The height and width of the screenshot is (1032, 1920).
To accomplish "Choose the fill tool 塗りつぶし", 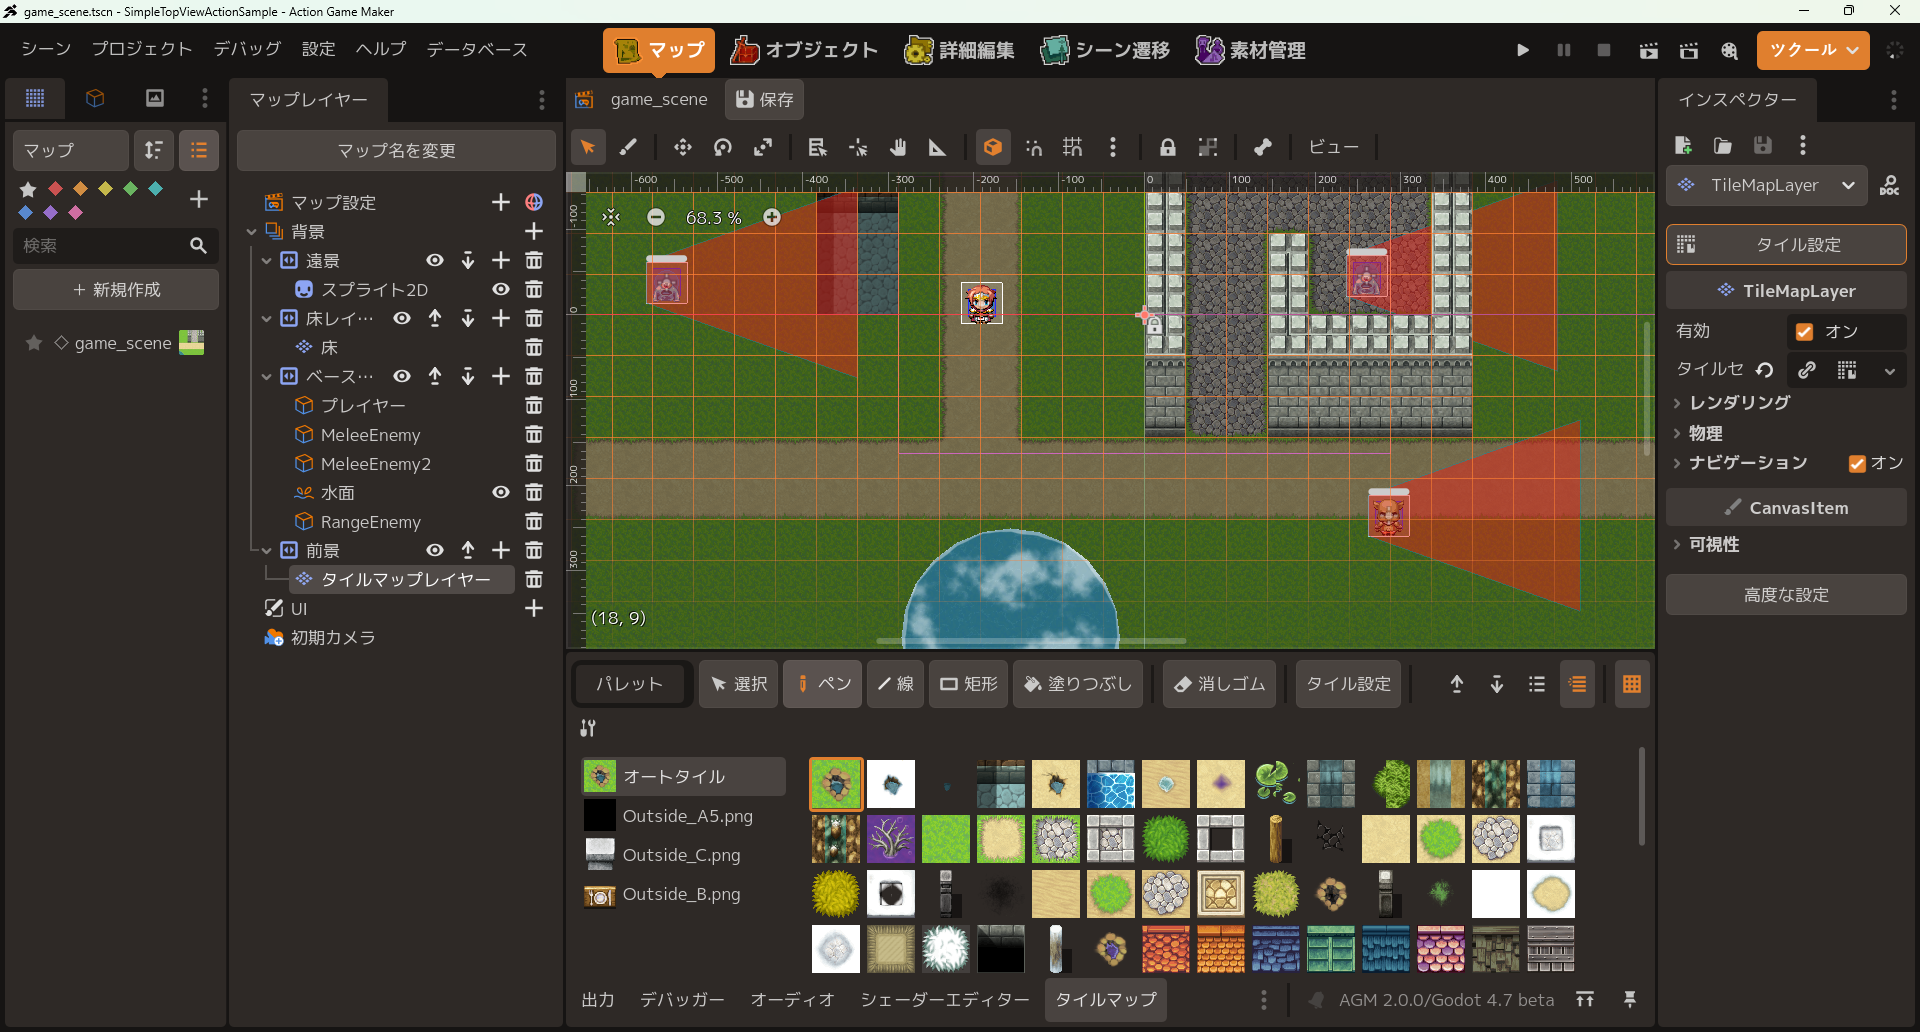I will coord(1078,684).
